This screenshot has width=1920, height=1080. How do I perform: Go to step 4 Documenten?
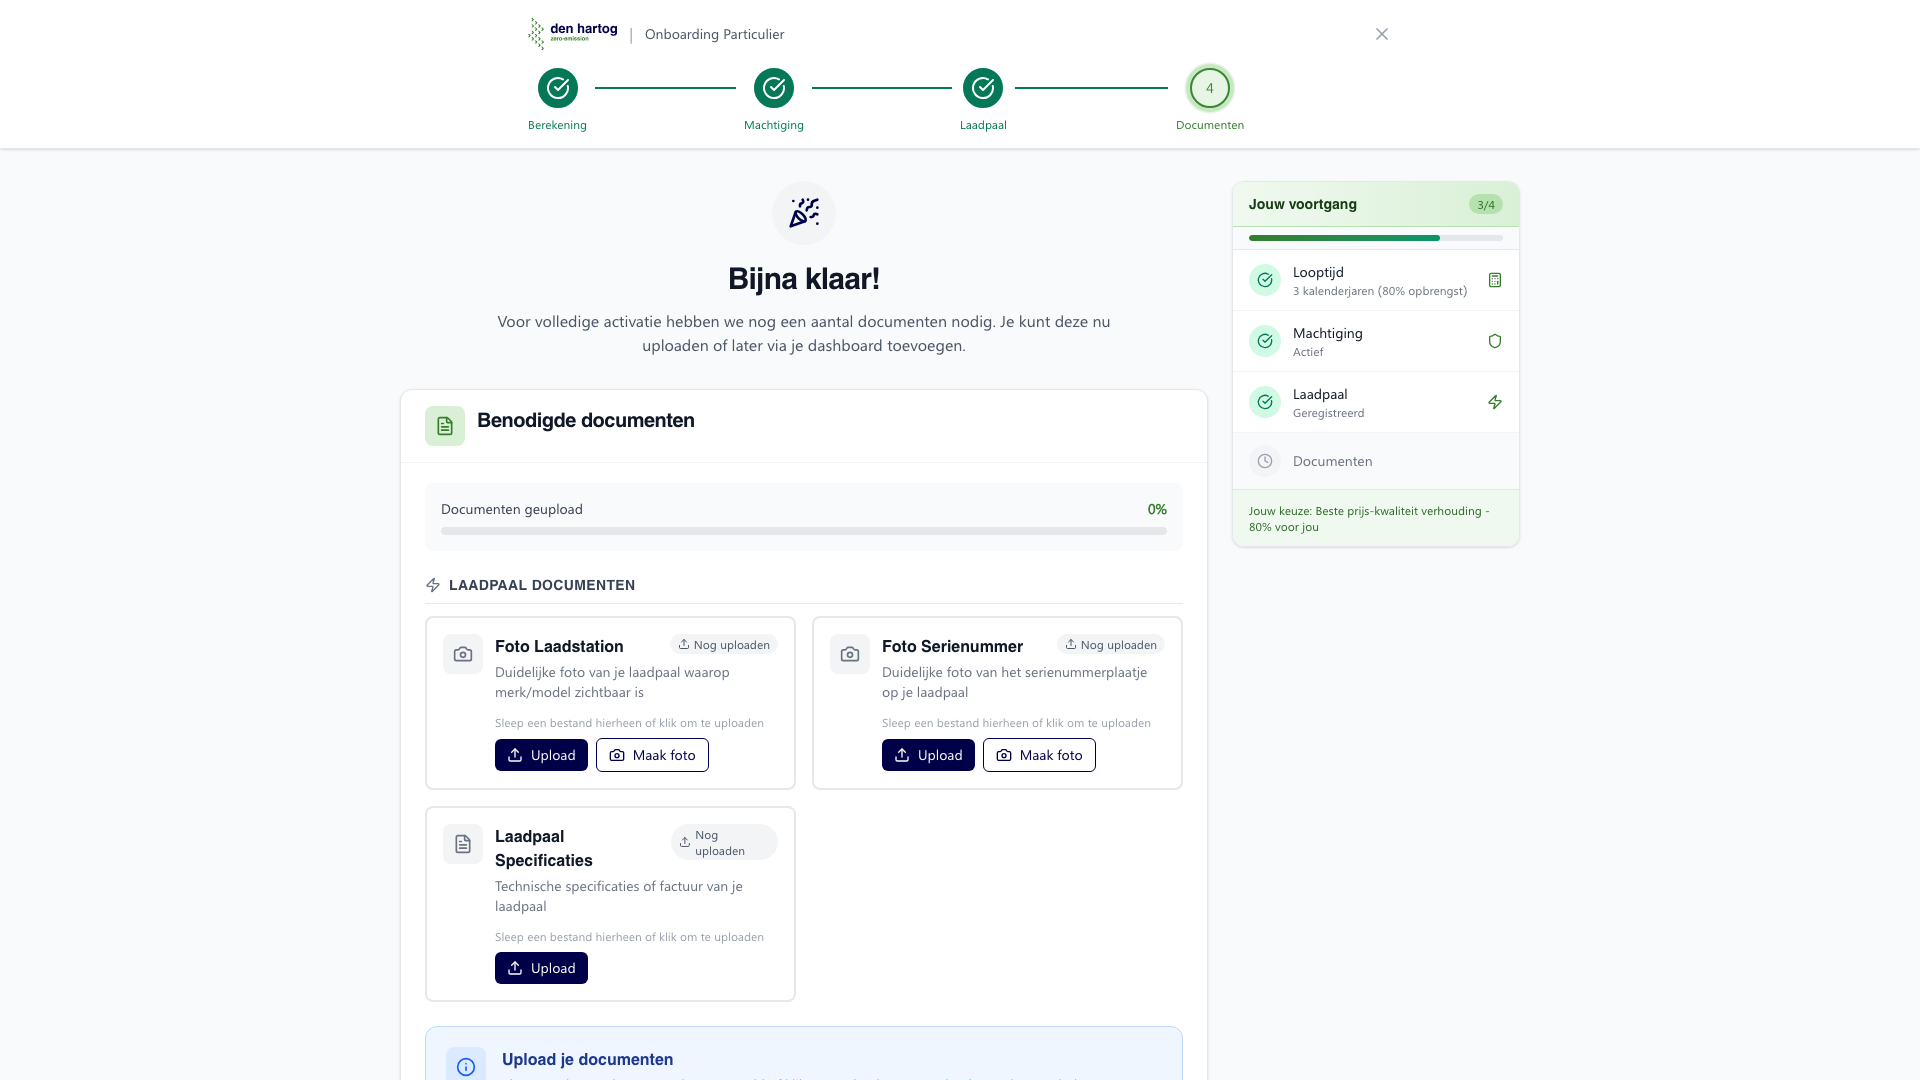pyautogui.click(x=1209, y=88)
